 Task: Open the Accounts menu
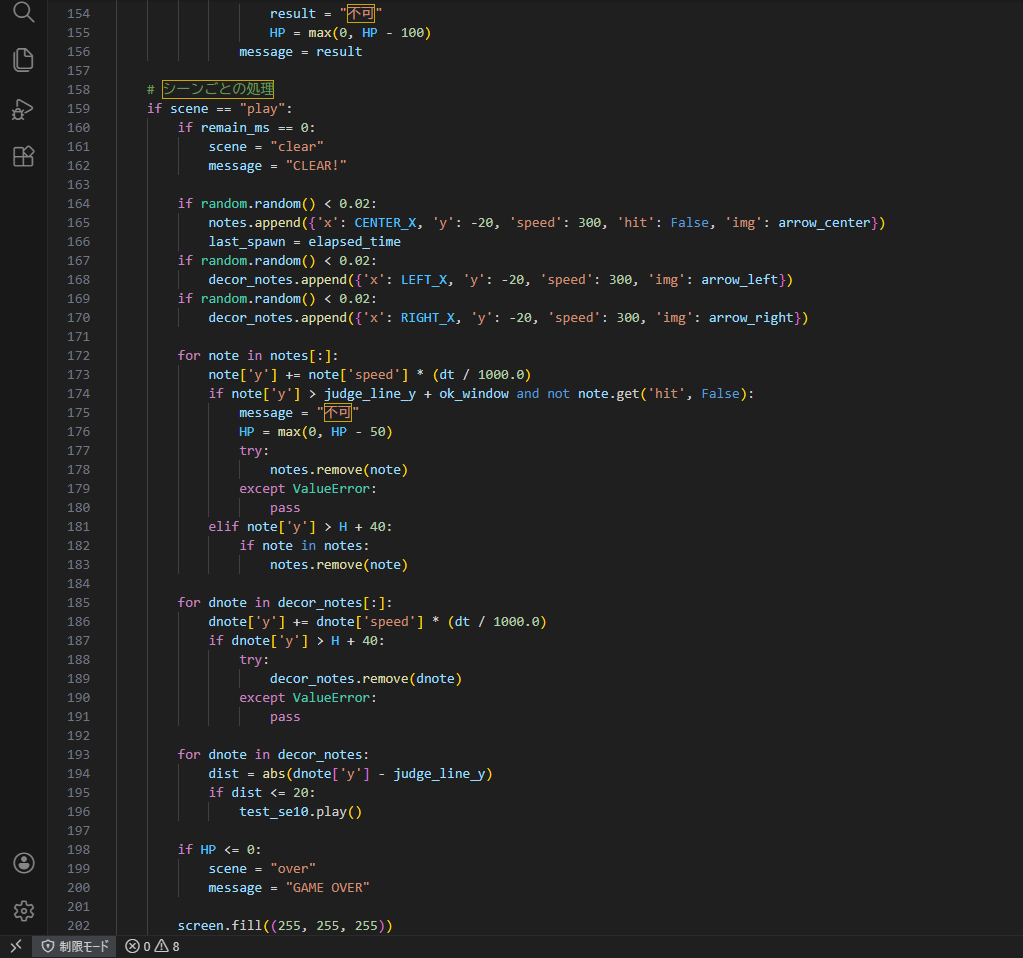coord(23,862)
